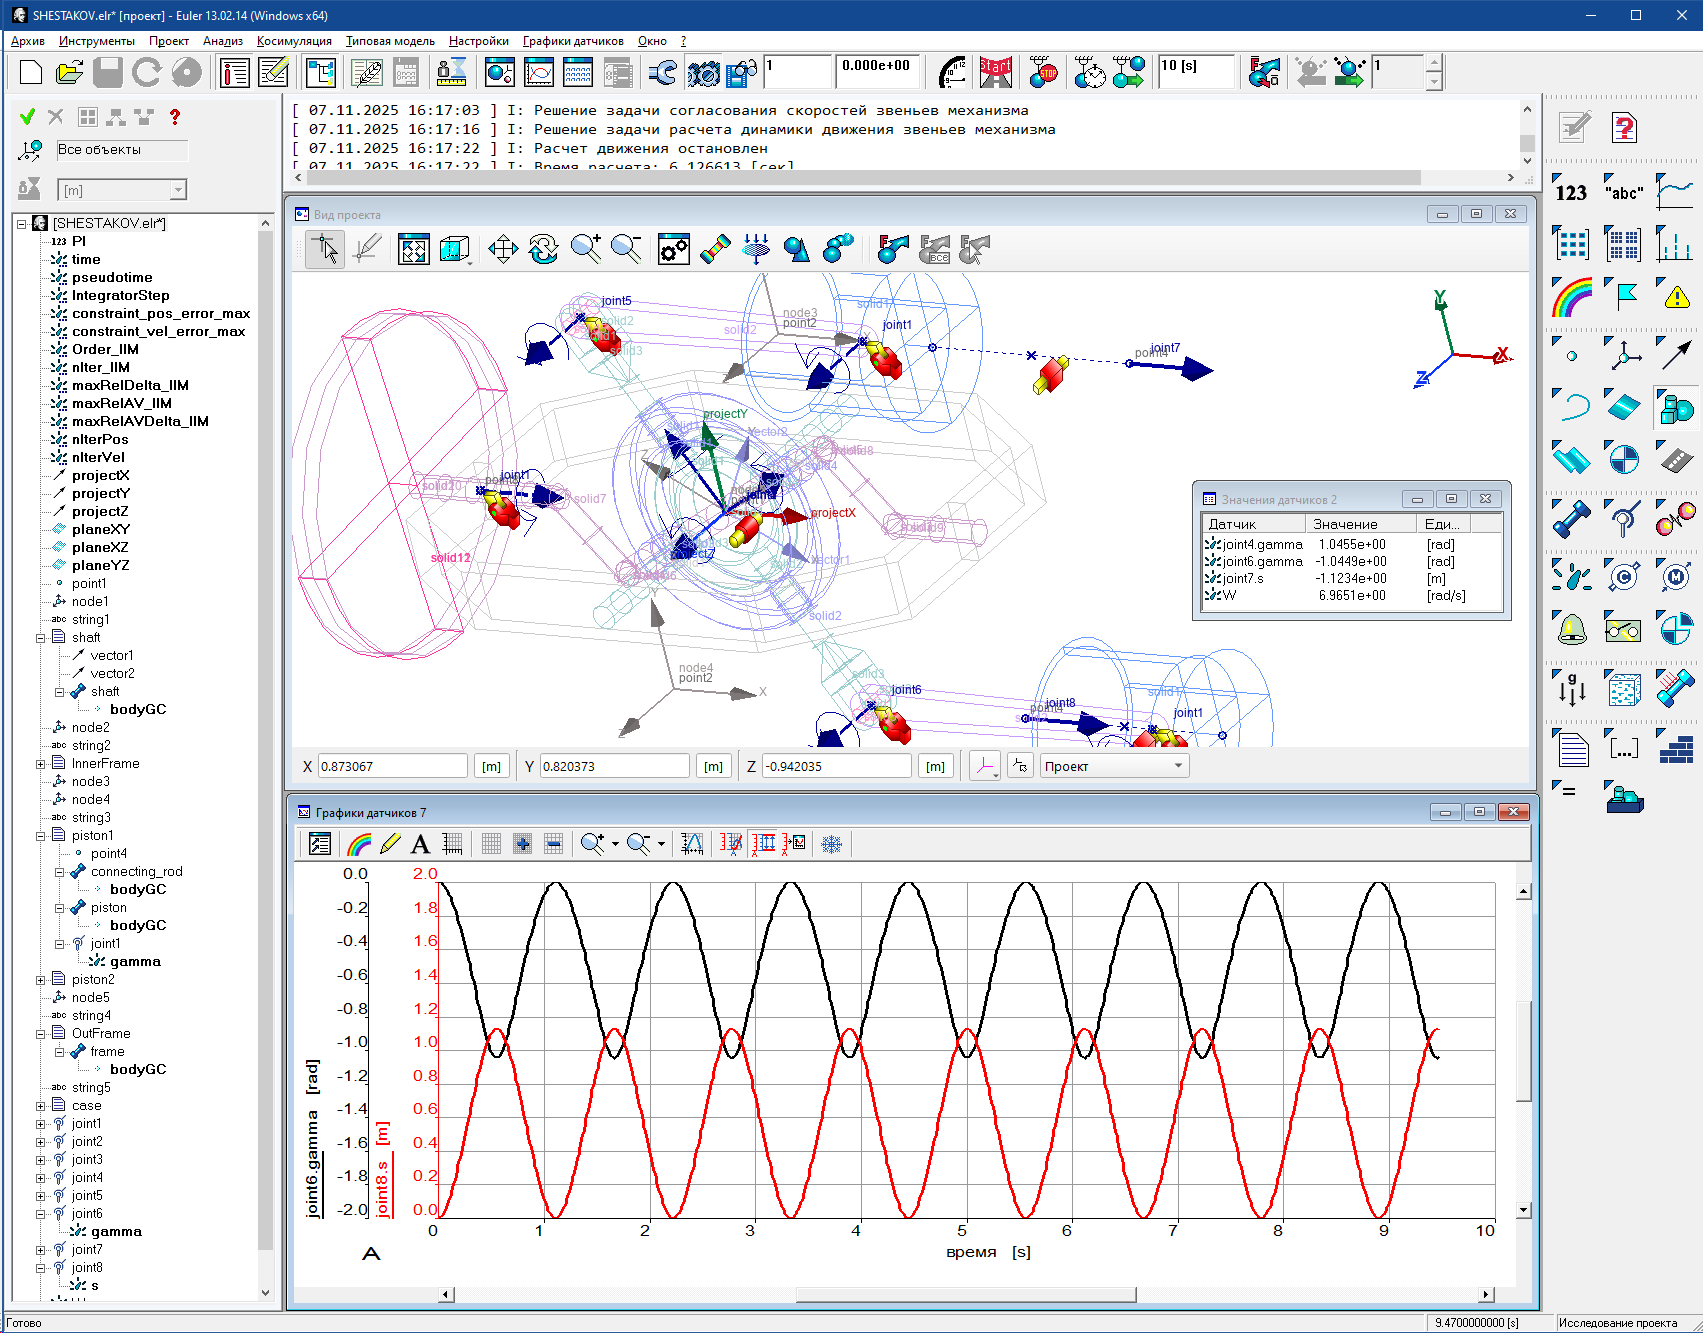Click the "123" numeric object icon
Image resolution: width=1703 pixels, height=1333 pixels.
point(1571,192)
